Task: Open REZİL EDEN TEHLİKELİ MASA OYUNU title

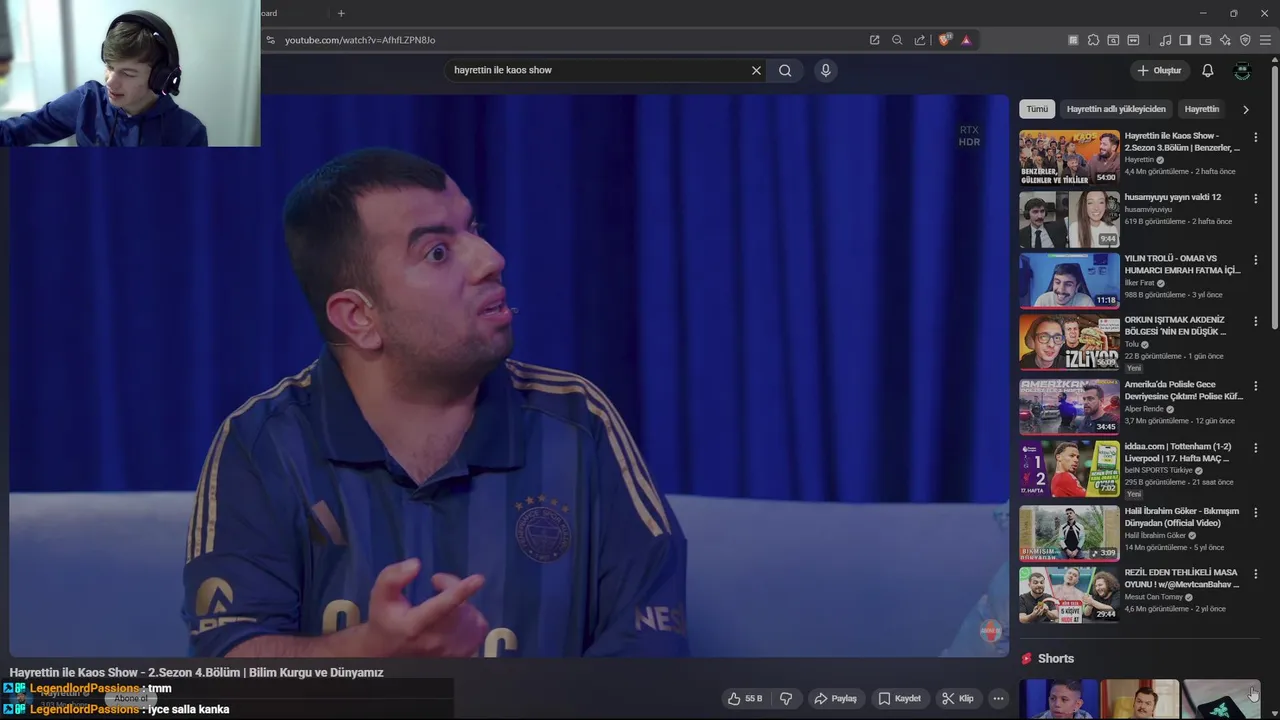Action: tap(1182, 578)
